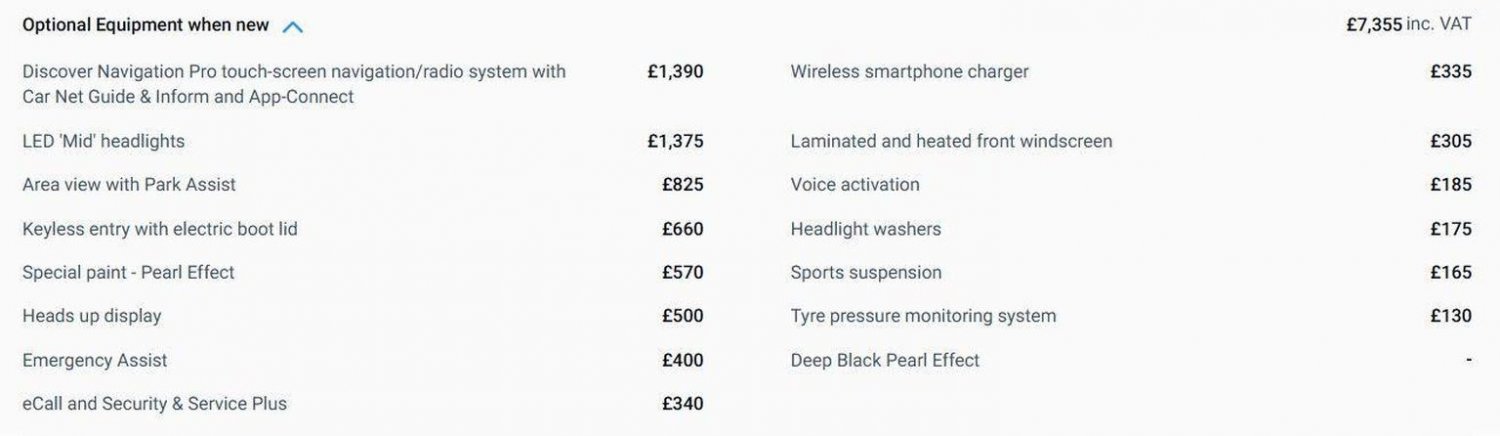Select the Discover Navigation Pro system entry
Viewport: 1500px width, 436px height.
[294, 84]
